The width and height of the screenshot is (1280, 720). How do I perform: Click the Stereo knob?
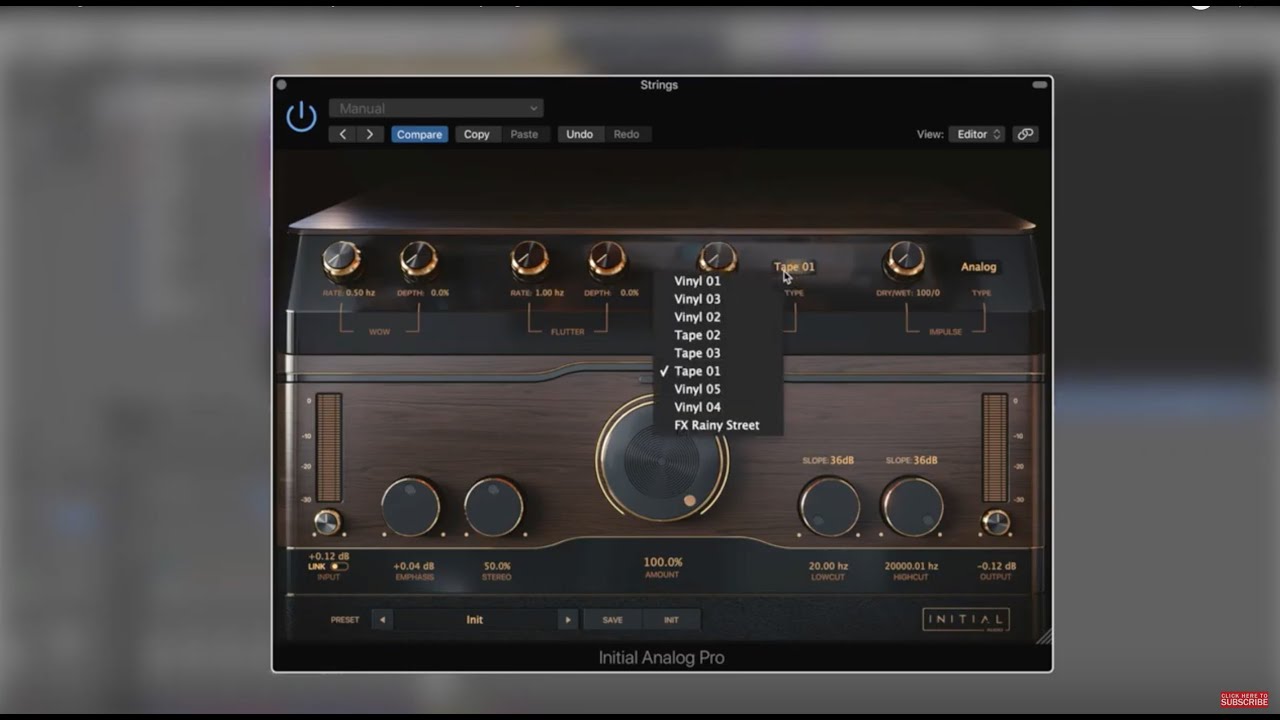pos(494,507)
